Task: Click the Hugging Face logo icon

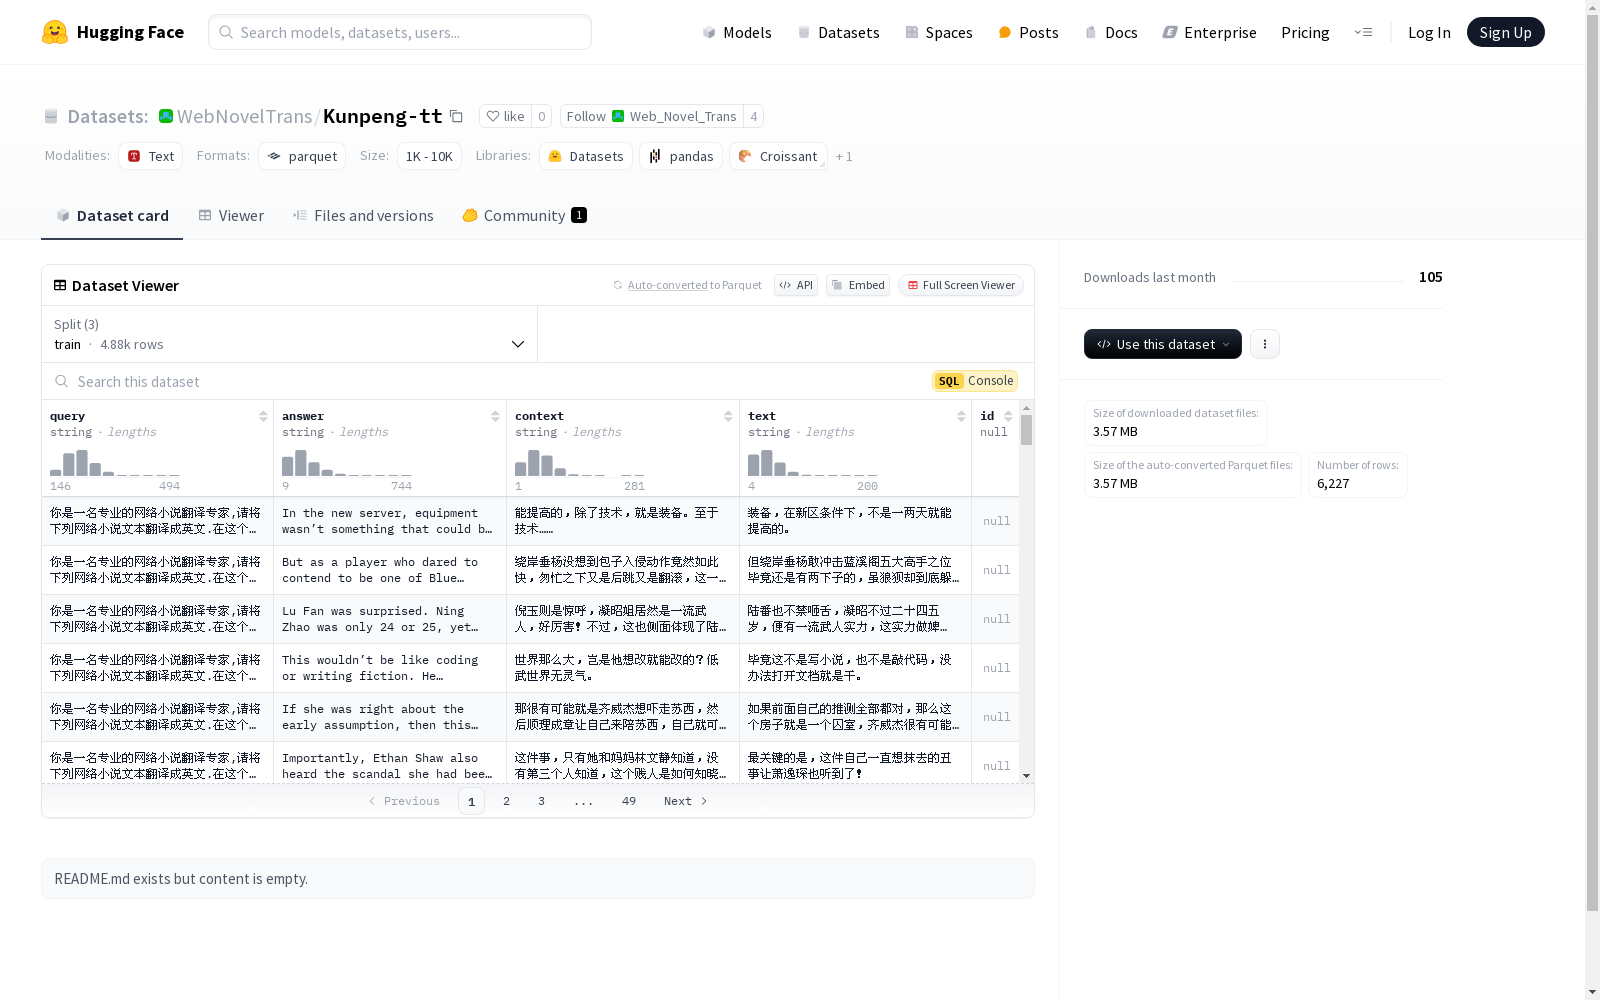Action: [x=55, y=32]
